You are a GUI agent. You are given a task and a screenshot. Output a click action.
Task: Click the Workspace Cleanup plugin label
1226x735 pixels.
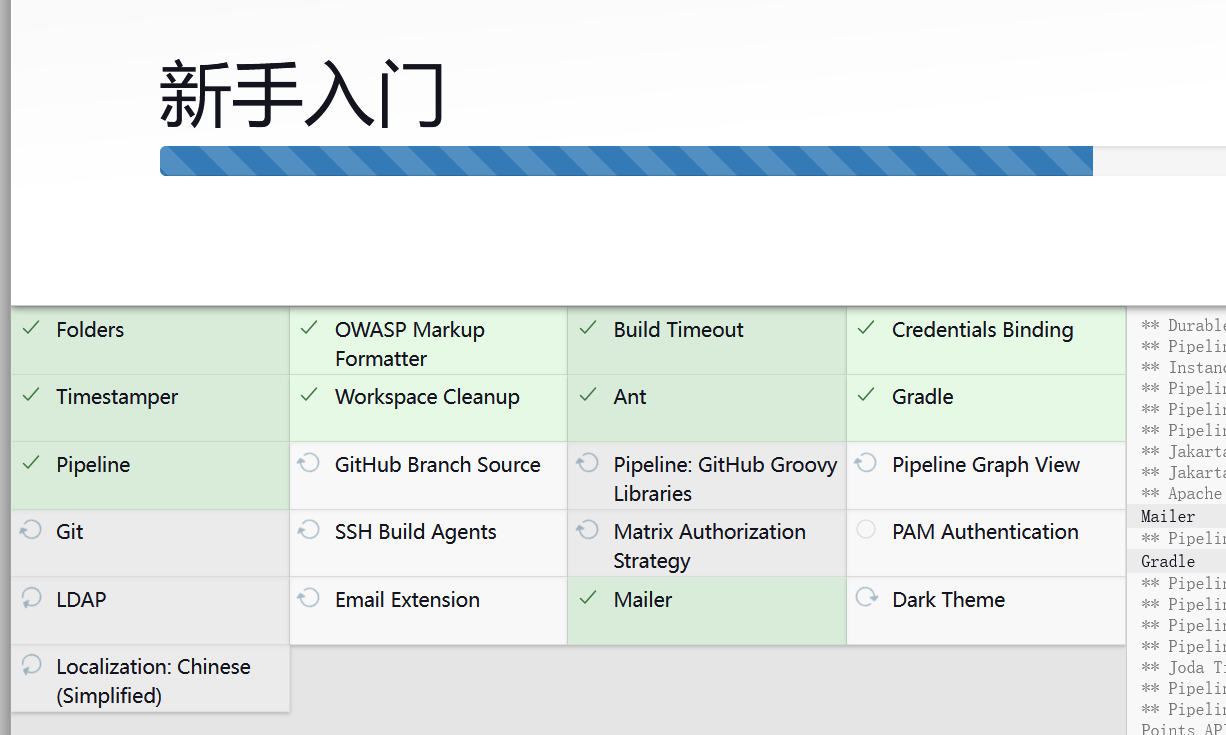(x=427, y=397)
